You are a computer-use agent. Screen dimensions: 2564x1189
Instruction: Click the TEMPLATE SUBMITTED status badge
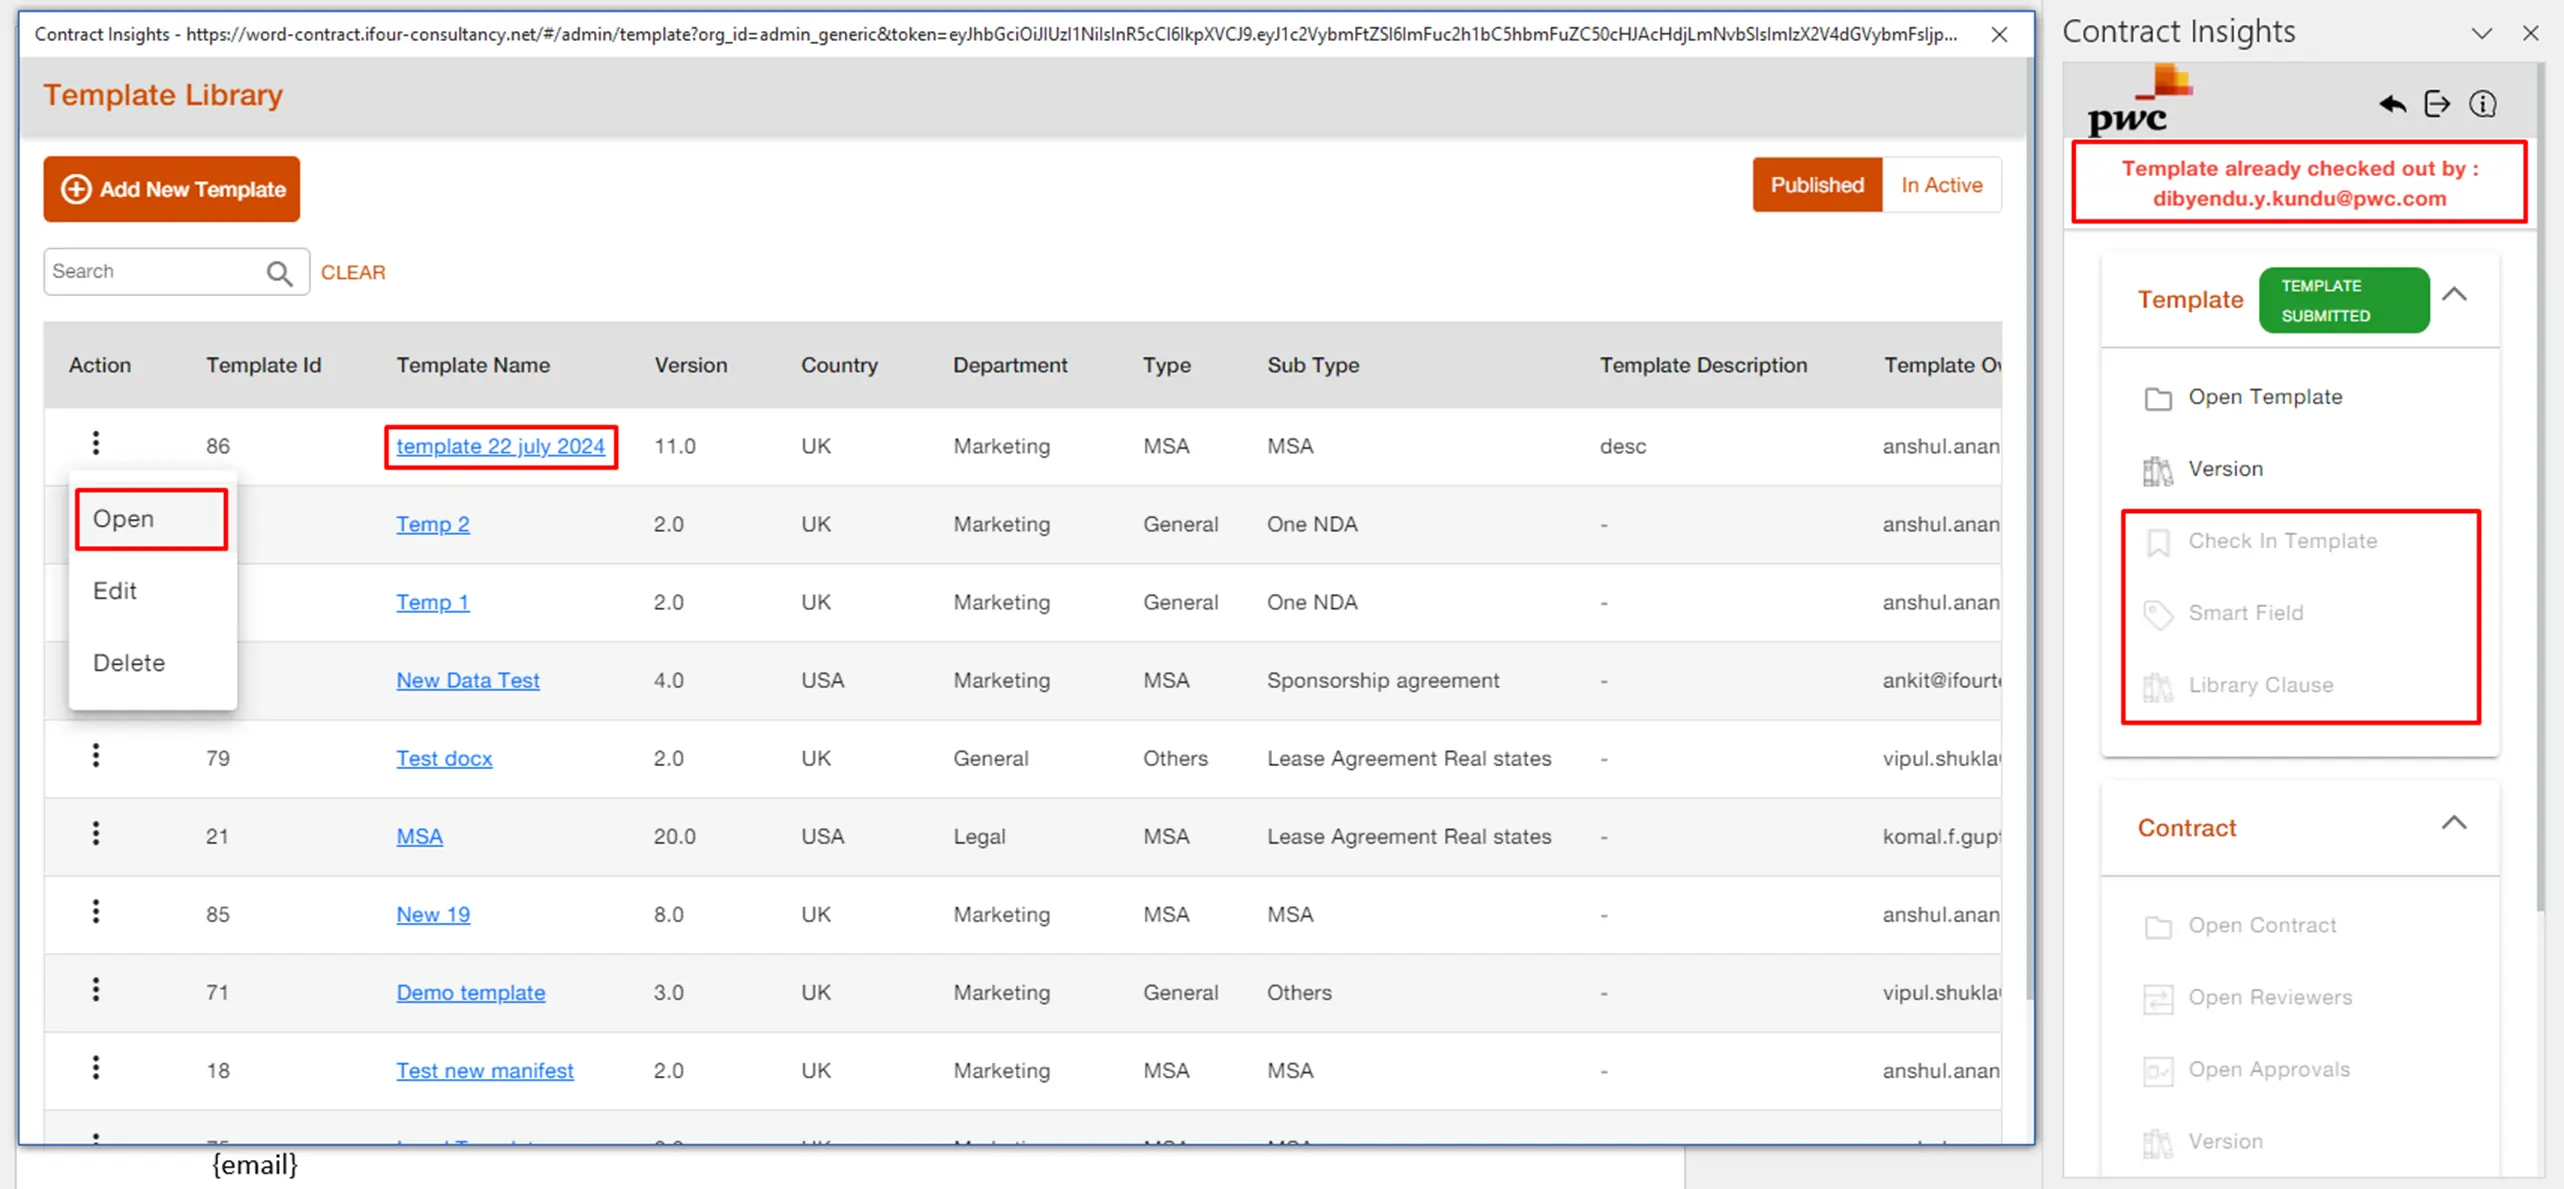click(2343, 300)
